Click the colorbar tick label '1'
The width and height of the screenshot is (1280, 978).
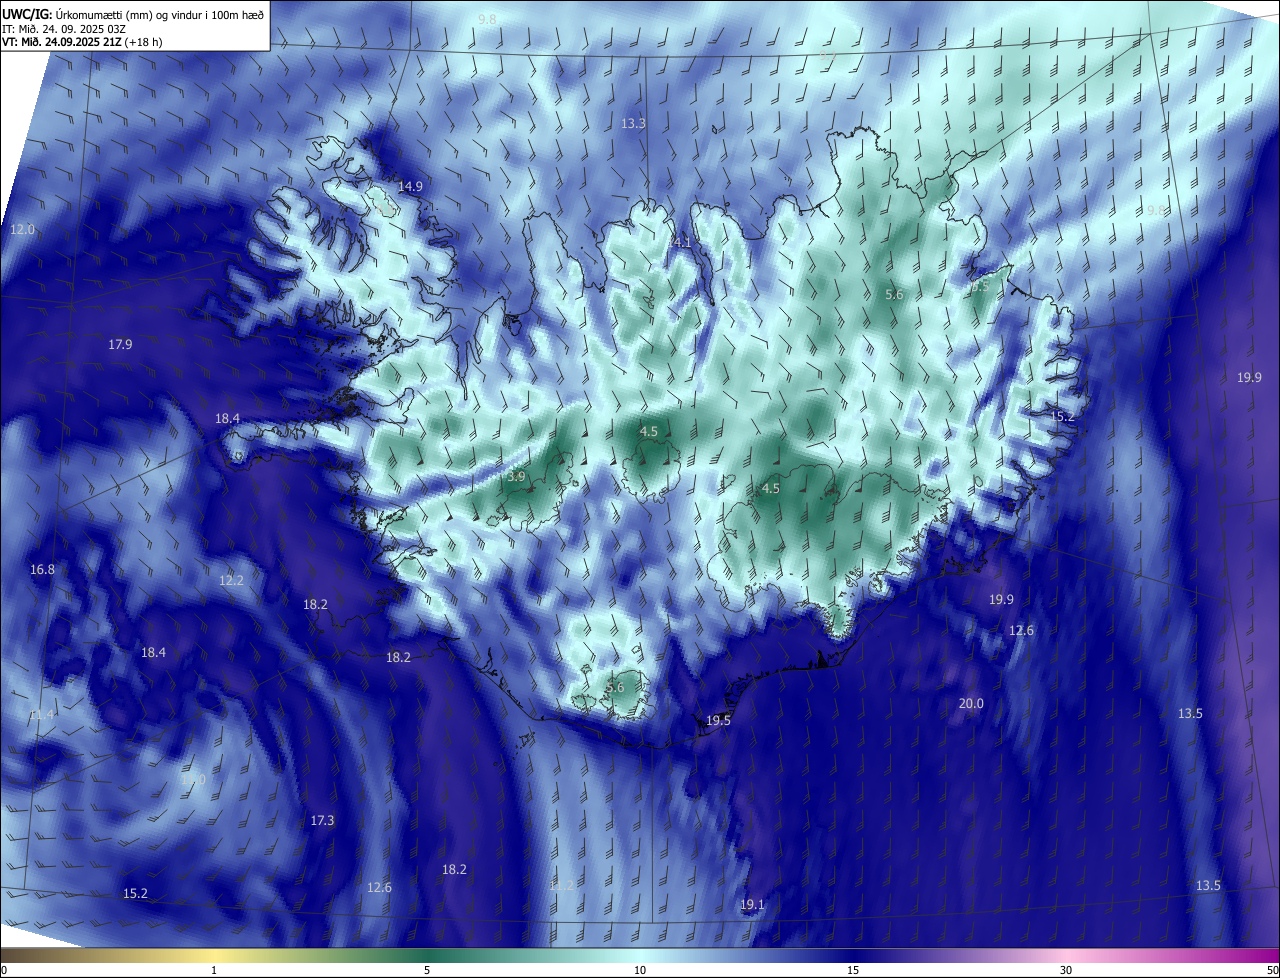point(214,971)
